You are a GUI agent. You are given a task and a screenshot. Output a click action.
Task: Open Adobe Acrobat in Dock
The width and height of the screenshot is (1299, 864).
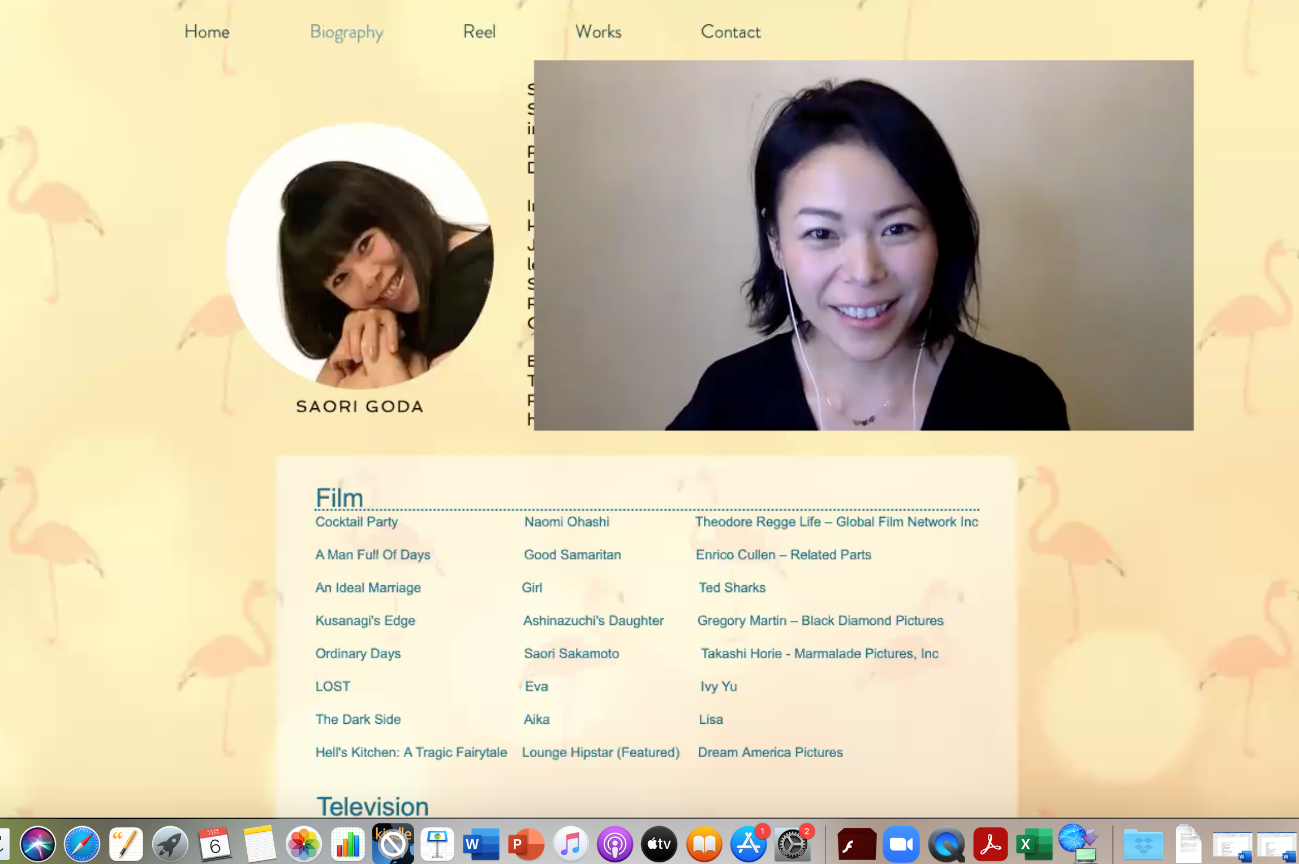click(x=990, y=844)
